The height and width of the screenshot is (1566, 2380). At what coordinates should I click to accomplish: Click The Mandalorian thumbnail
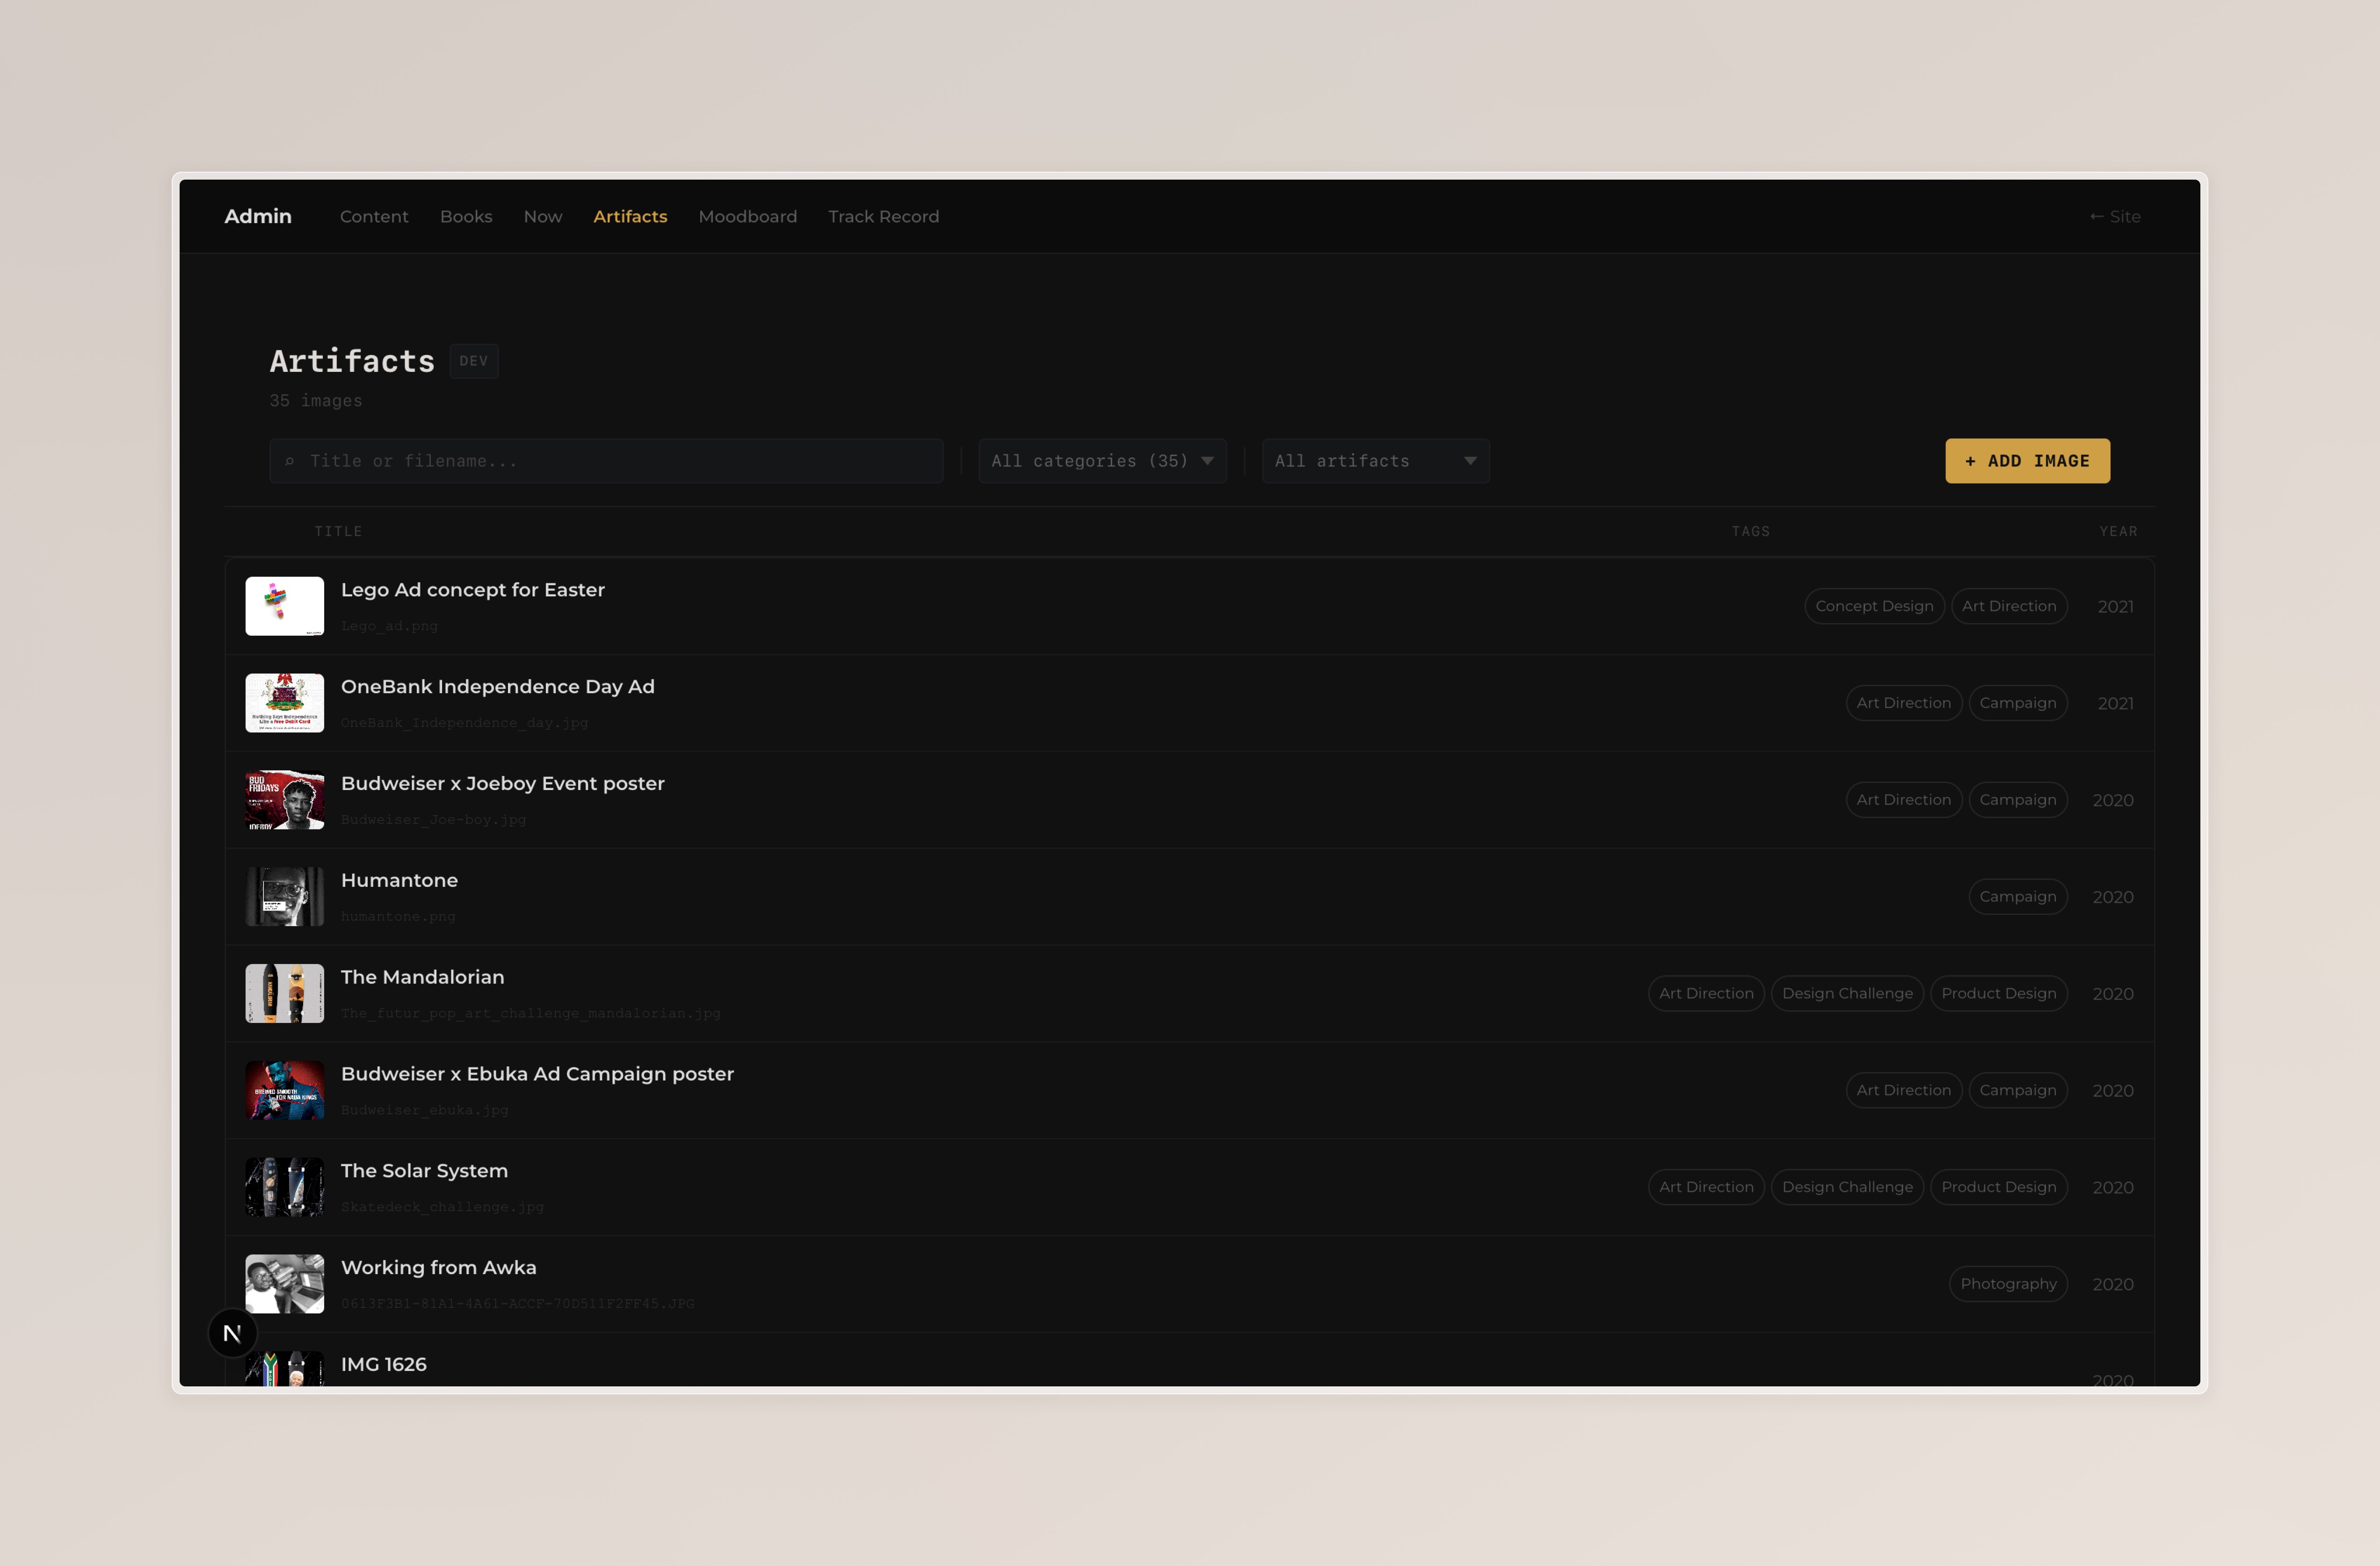pos(284,993)
